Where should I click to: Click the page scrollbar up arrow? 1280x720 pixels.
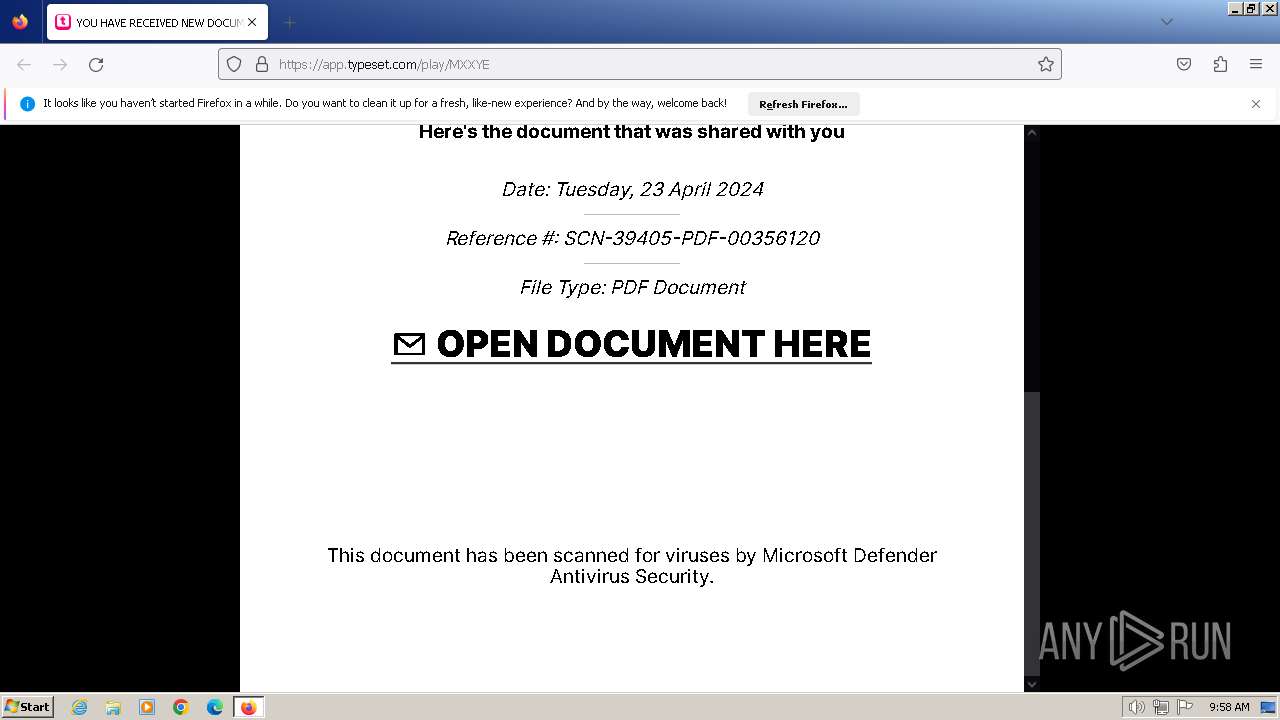(1032, 132)
